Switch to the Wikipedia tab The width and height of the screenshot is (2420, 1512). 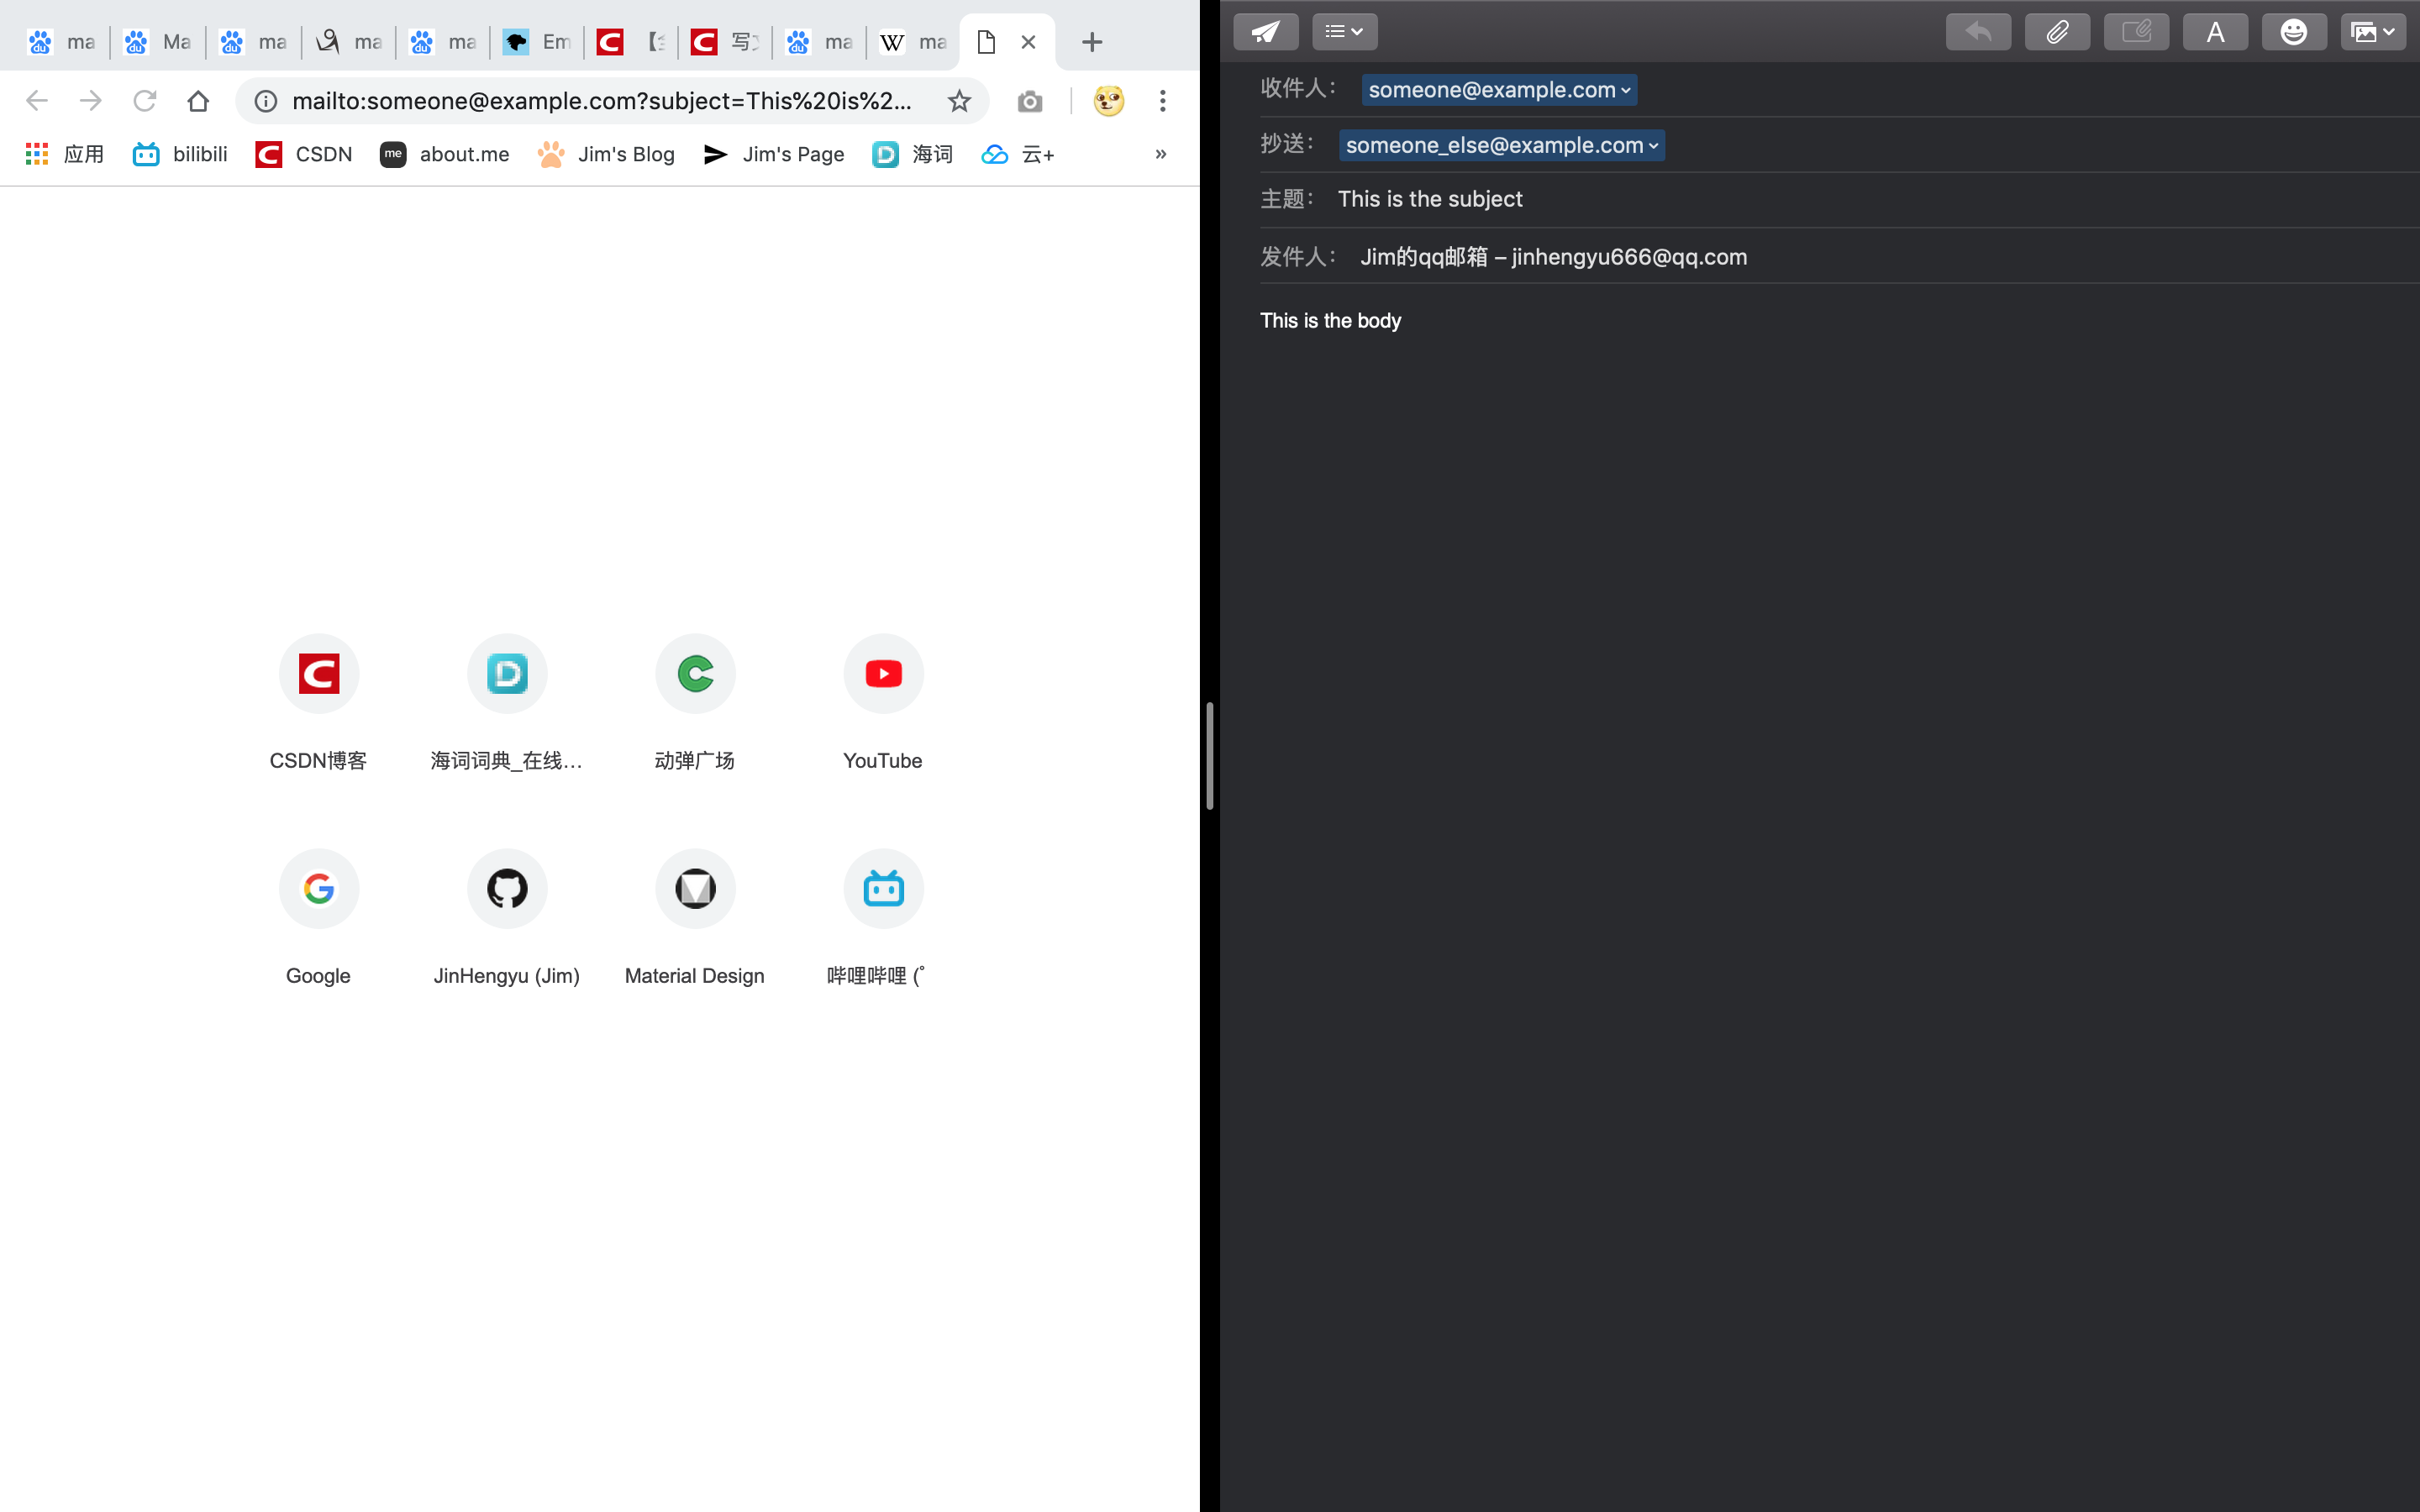click(x=911, y=42)
